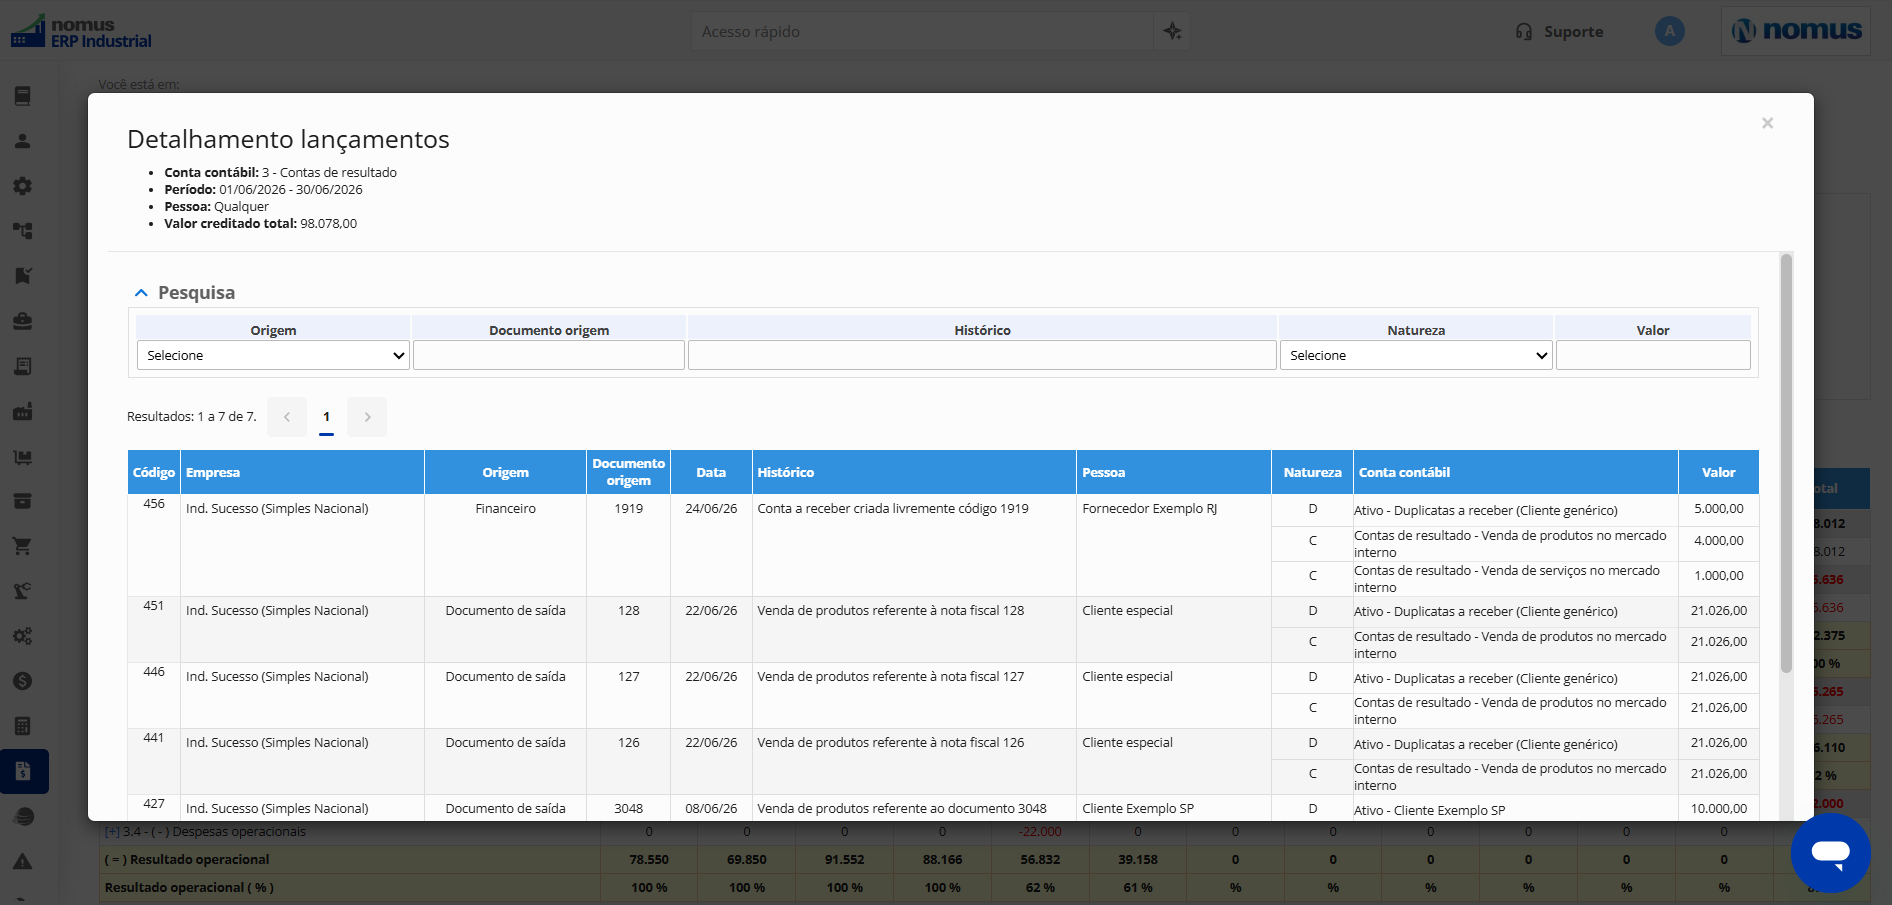Open the receipt document icon in sidebar
The image size is (1892, 905).
[x=23, y=366]
